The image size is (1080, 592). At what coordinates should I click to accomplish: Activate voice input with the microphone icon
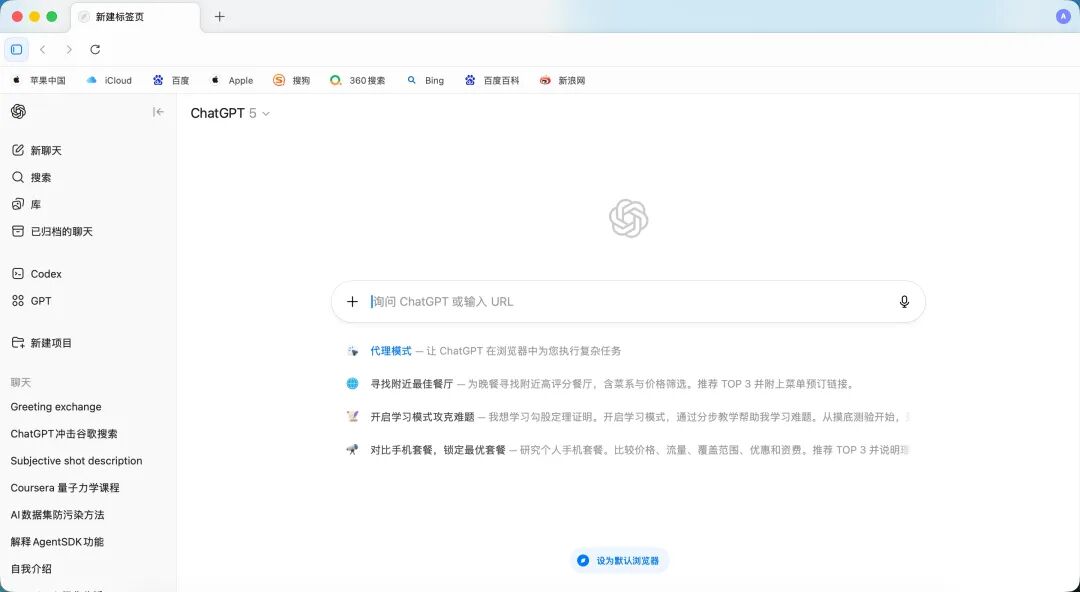(x=904, y=301)
